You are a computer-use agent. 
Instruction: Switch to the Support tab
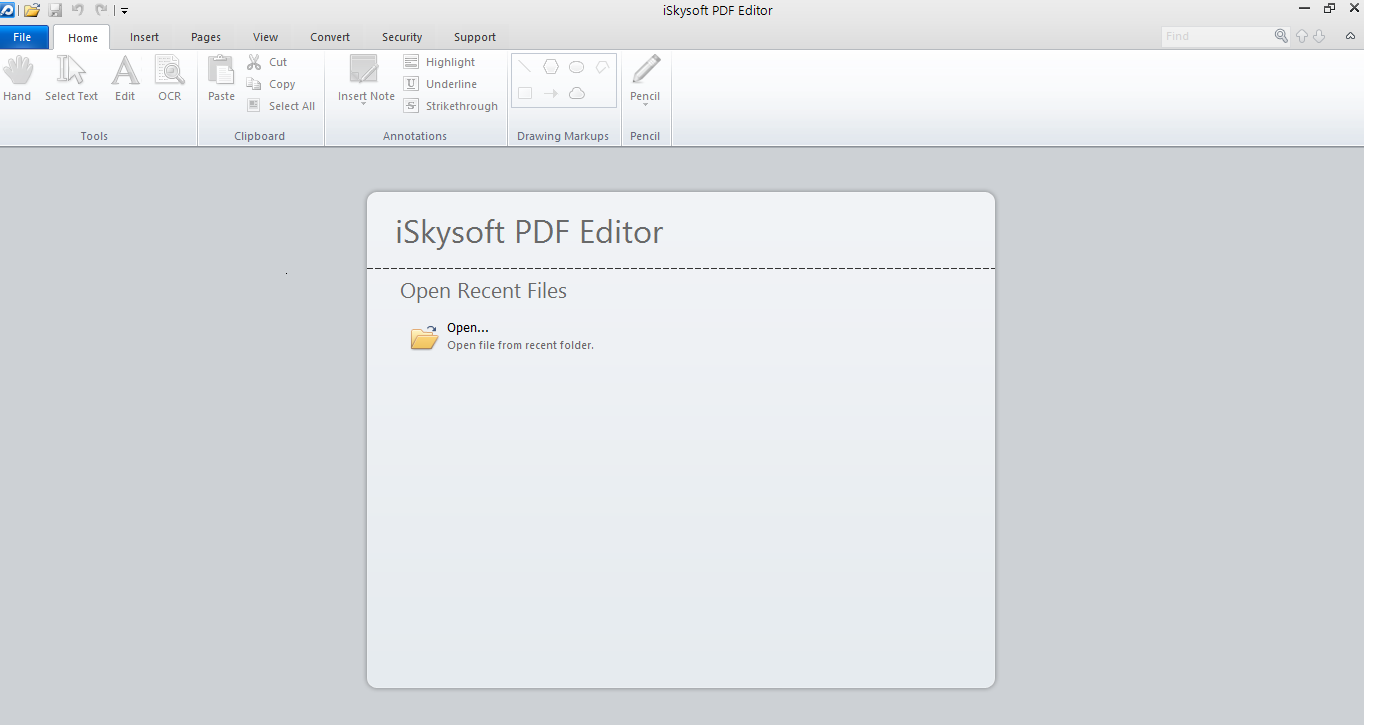(475, 37)
